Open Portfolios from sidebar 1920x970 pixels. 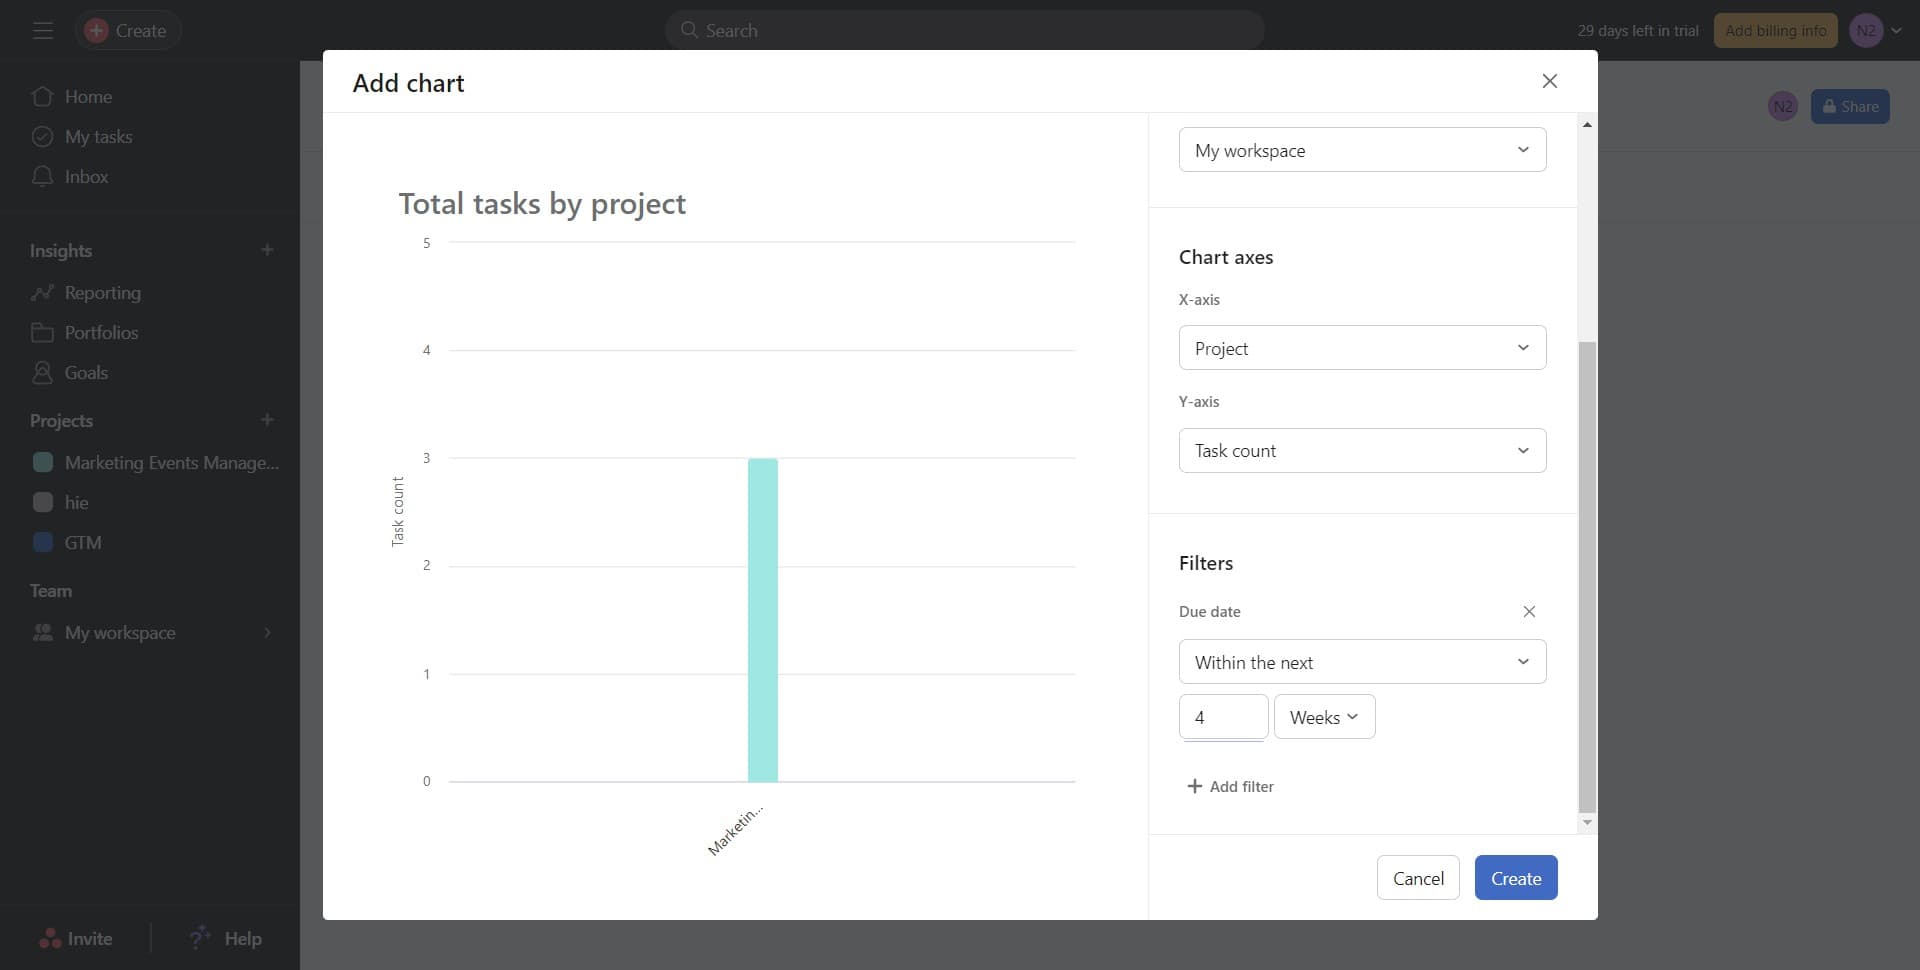point(101,333)
